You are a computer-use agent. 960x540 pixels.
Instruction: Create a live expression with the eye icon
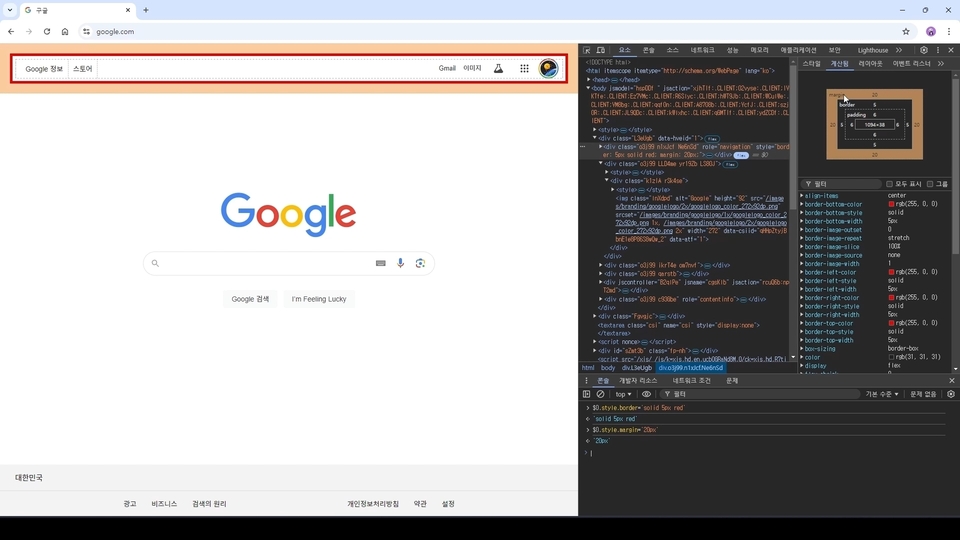646,394
